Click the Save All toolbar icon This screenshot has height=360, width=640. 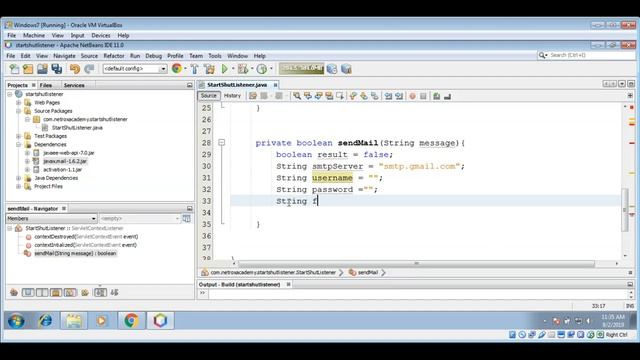[x=56, y=69]
